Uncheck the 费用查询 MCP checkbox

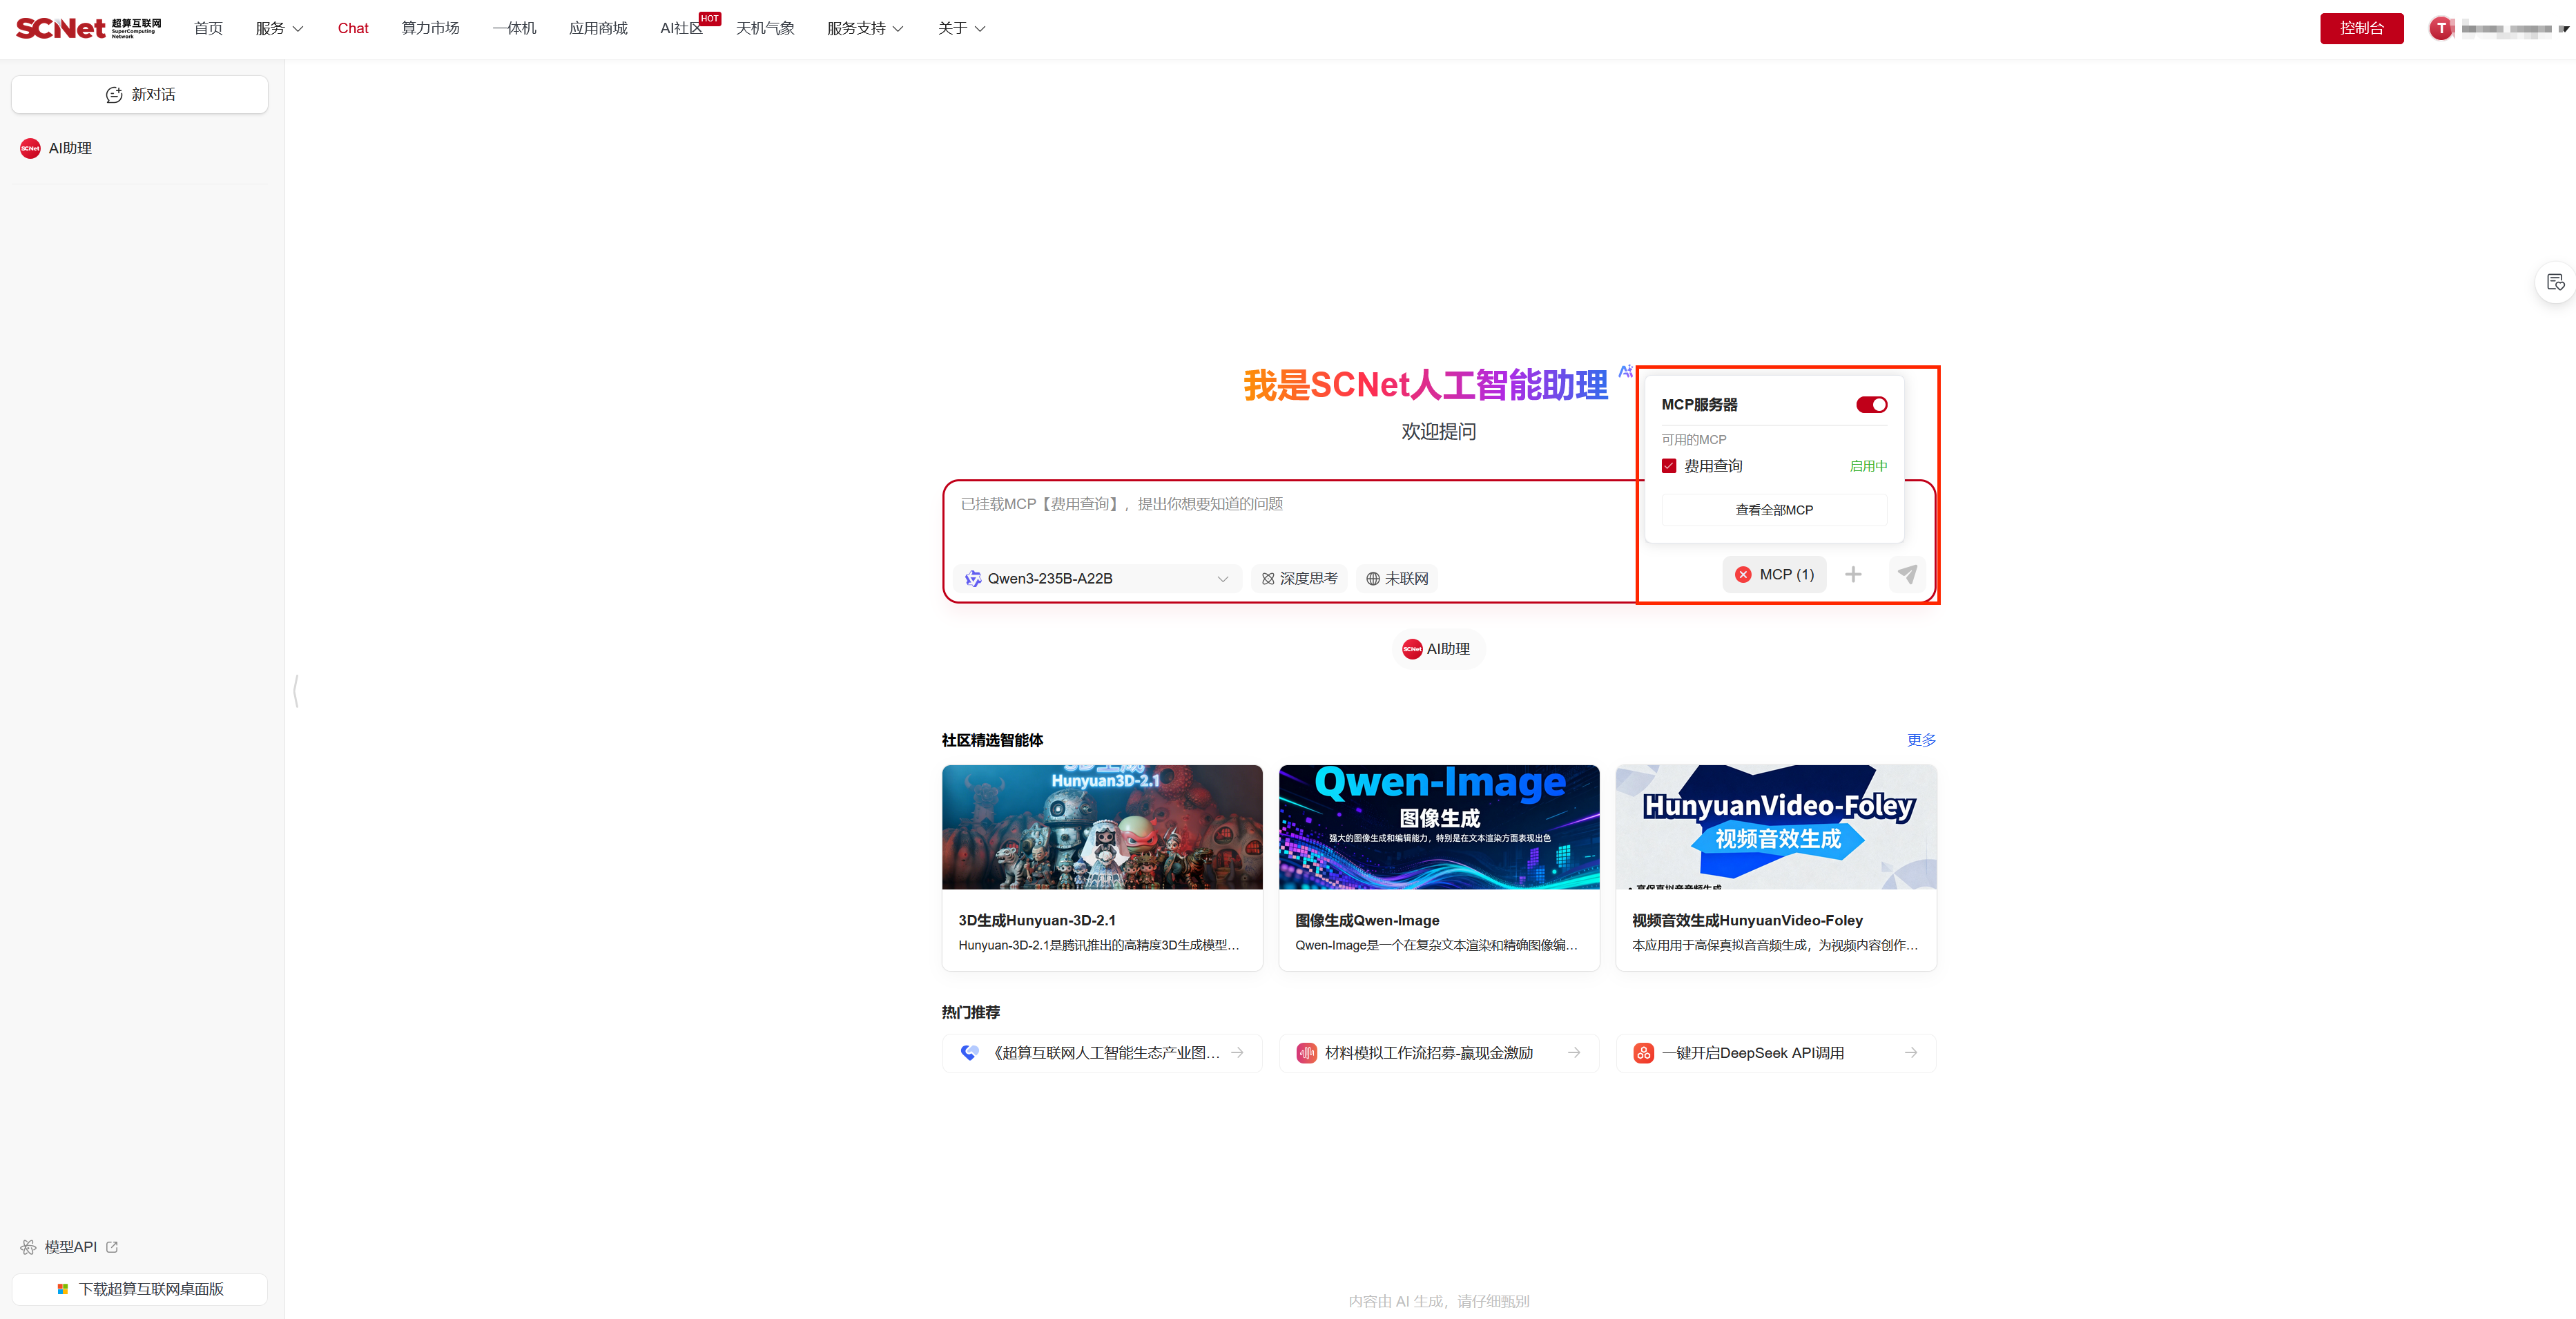point(1669,466)
